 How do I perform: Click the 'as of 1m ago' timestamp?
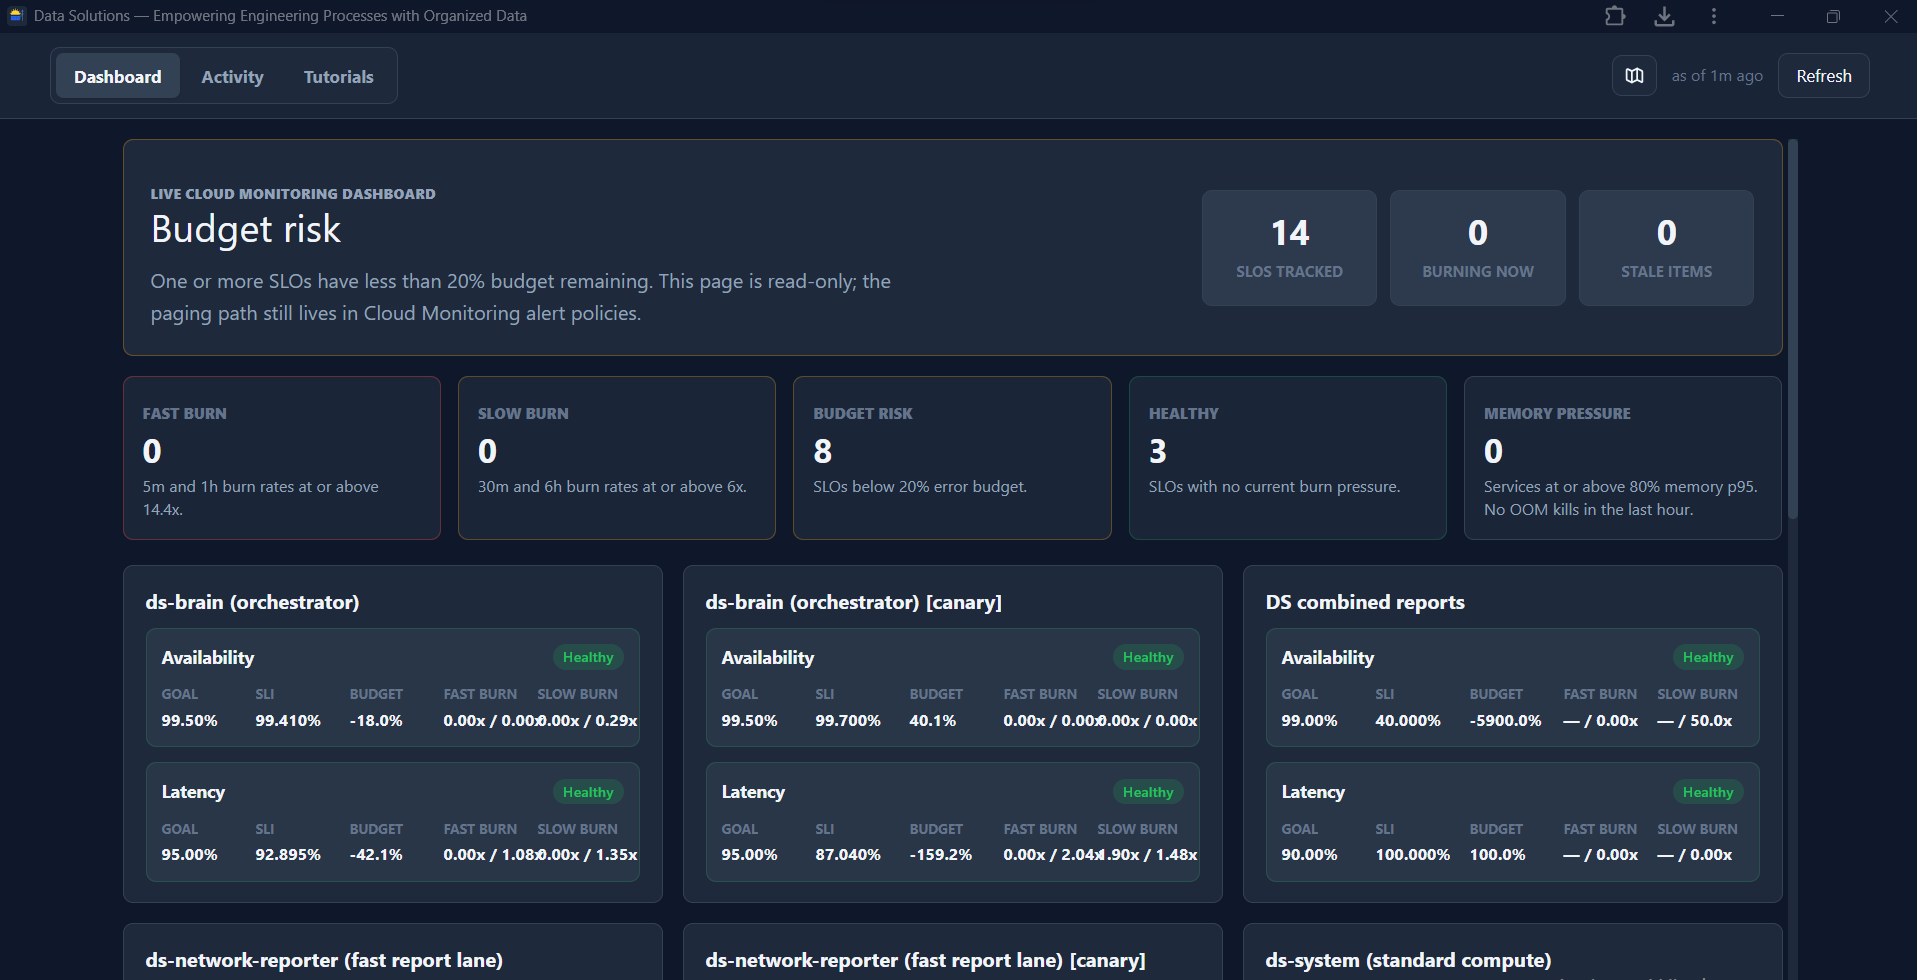click(x=1717, y=76)
